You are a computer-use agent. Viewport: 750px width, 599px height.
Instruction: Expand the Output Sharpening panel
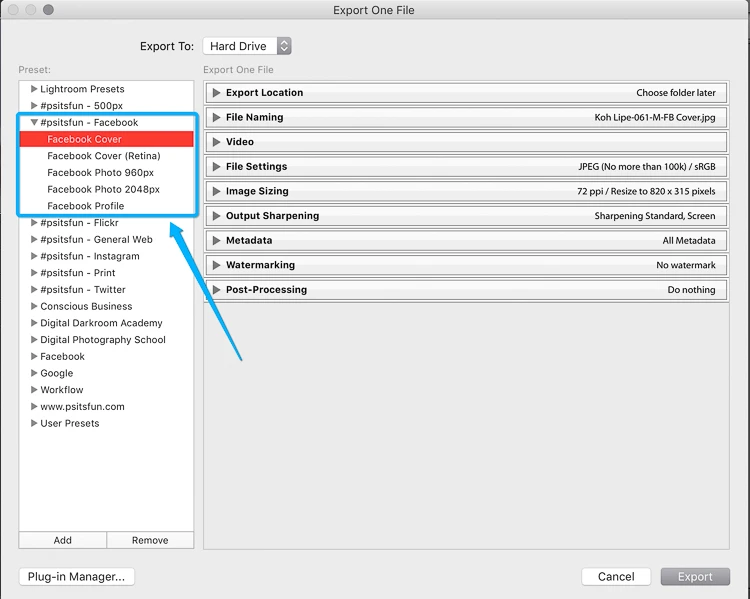coord(216,216)
